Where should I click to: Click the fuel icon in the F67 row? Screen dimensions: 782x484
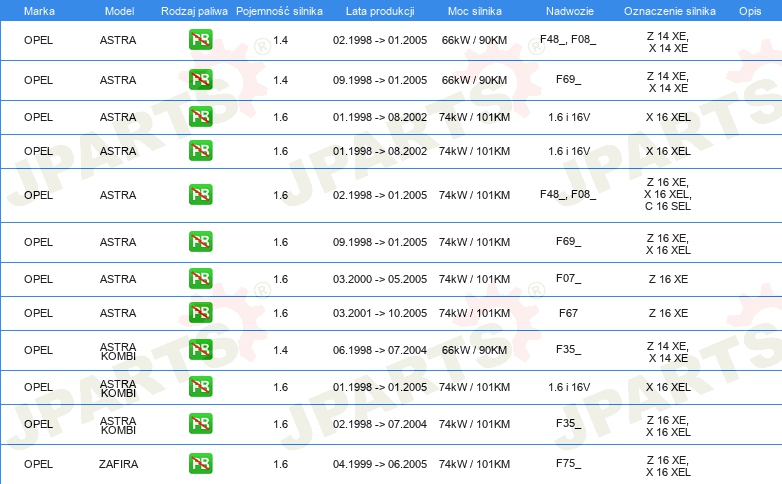coord(200,313)
